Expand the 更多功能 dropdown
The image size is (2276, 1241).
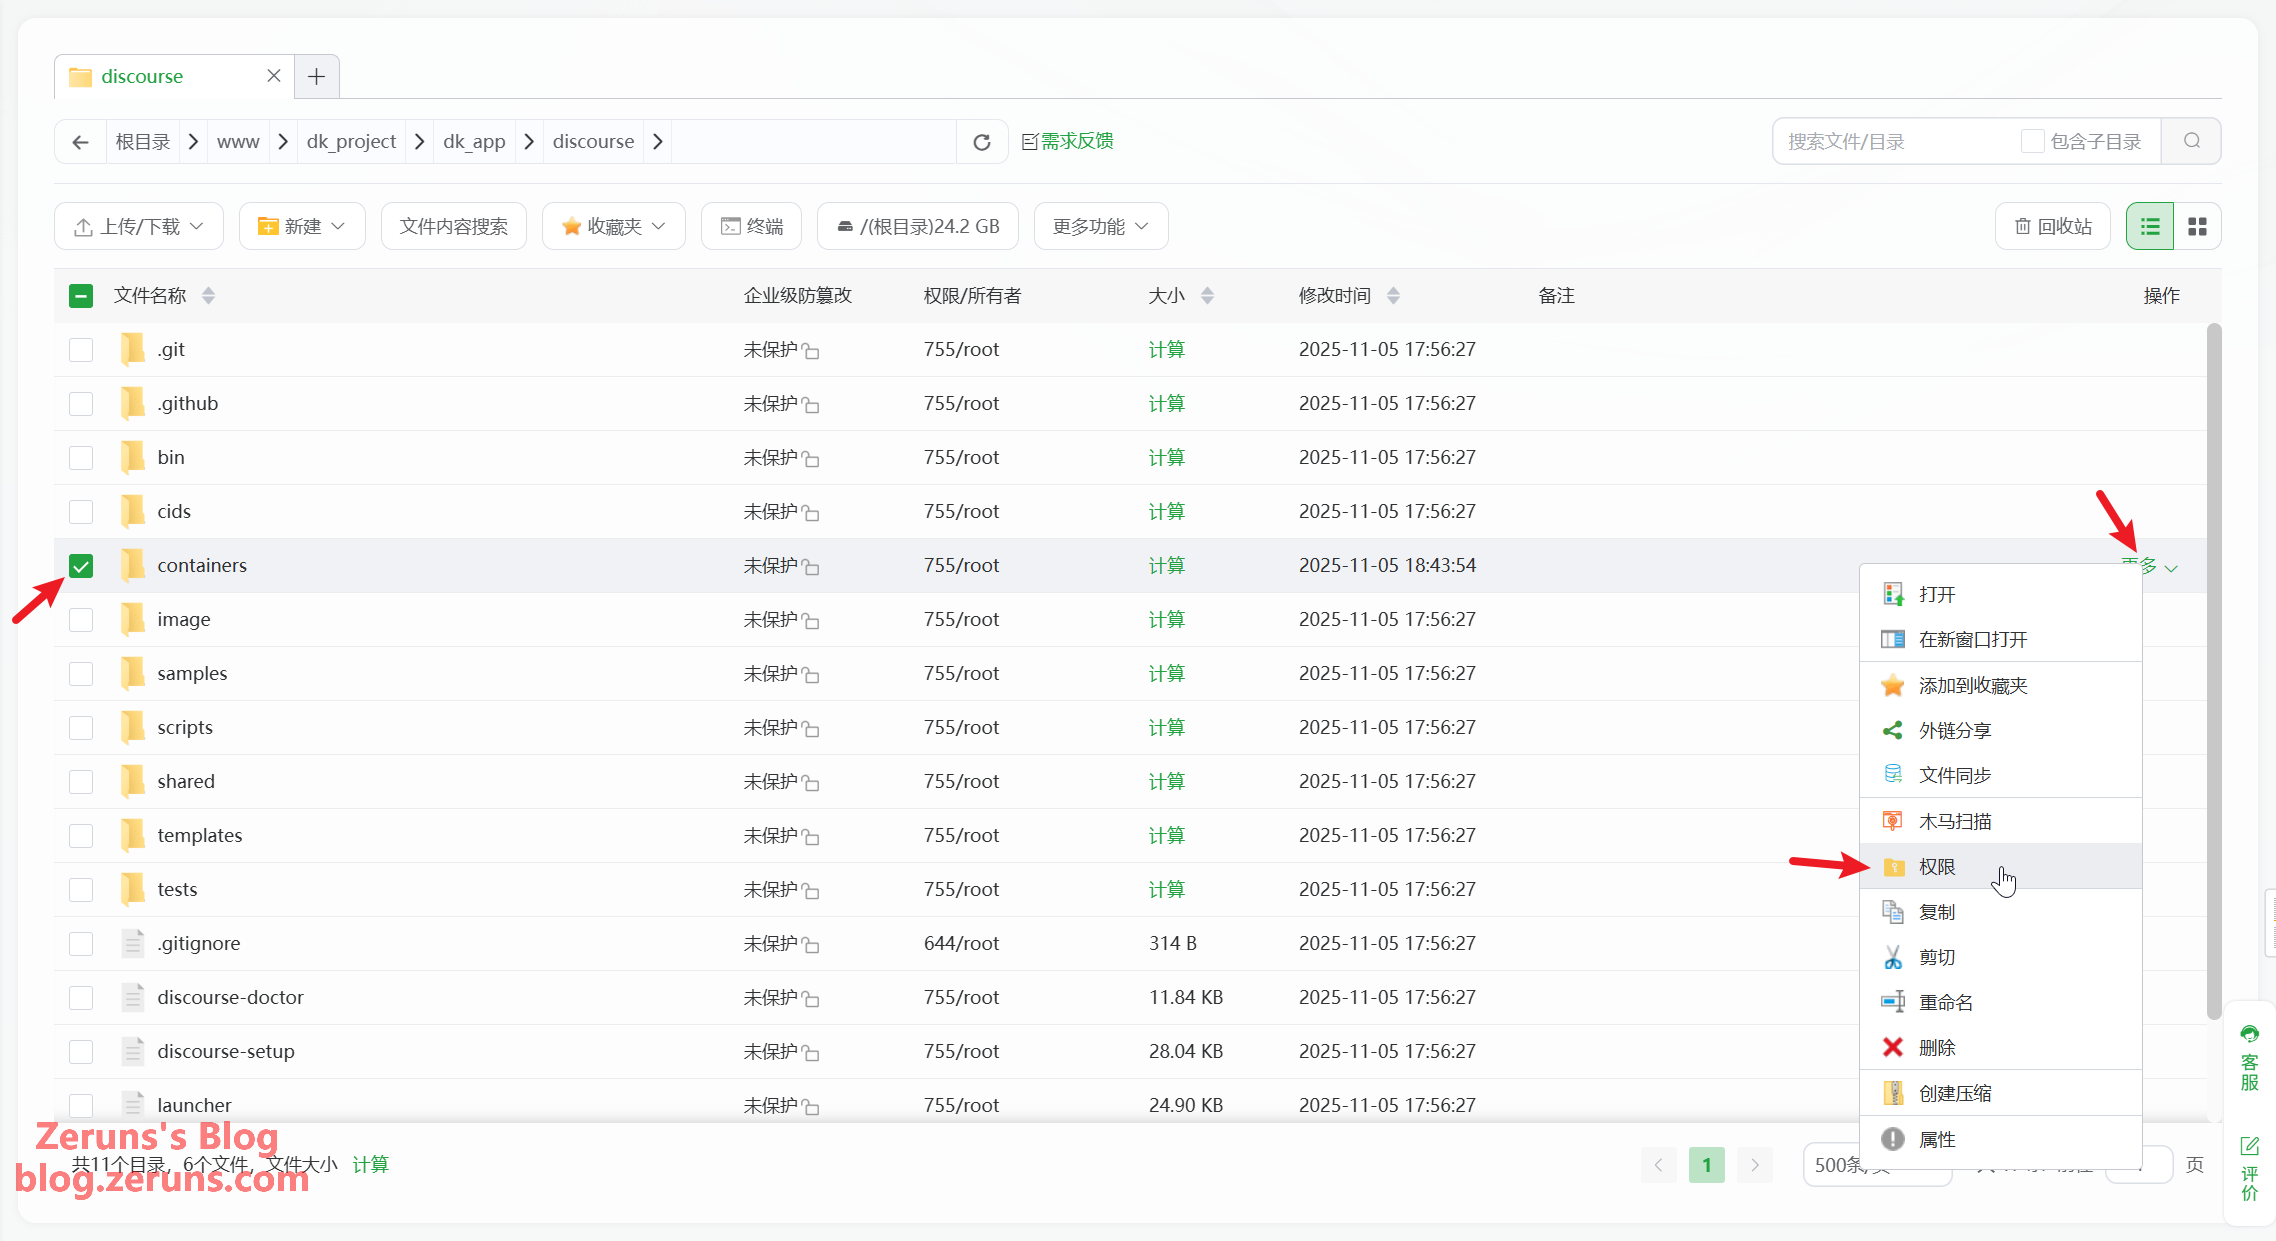pos(1100,227)
